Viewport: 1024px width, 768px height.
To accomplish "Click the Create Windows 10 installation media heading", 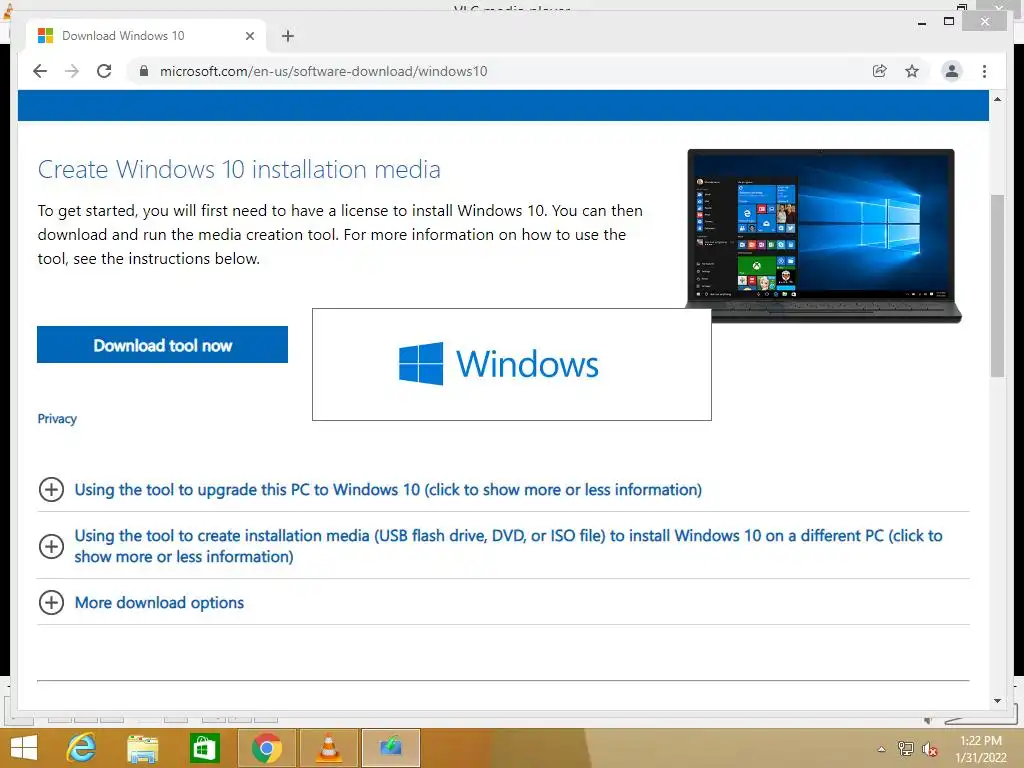I will [x=239, y=170].
